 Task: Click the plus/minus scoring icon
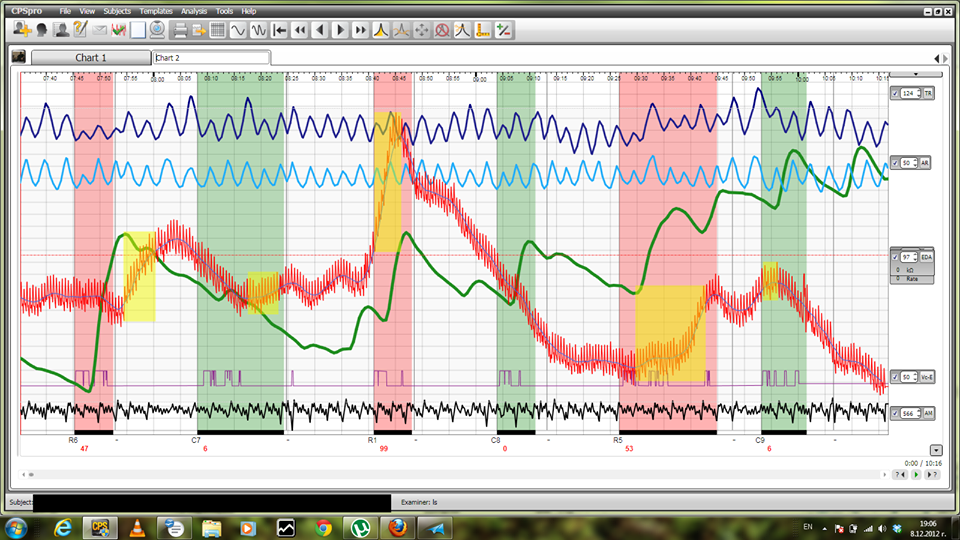503,29
